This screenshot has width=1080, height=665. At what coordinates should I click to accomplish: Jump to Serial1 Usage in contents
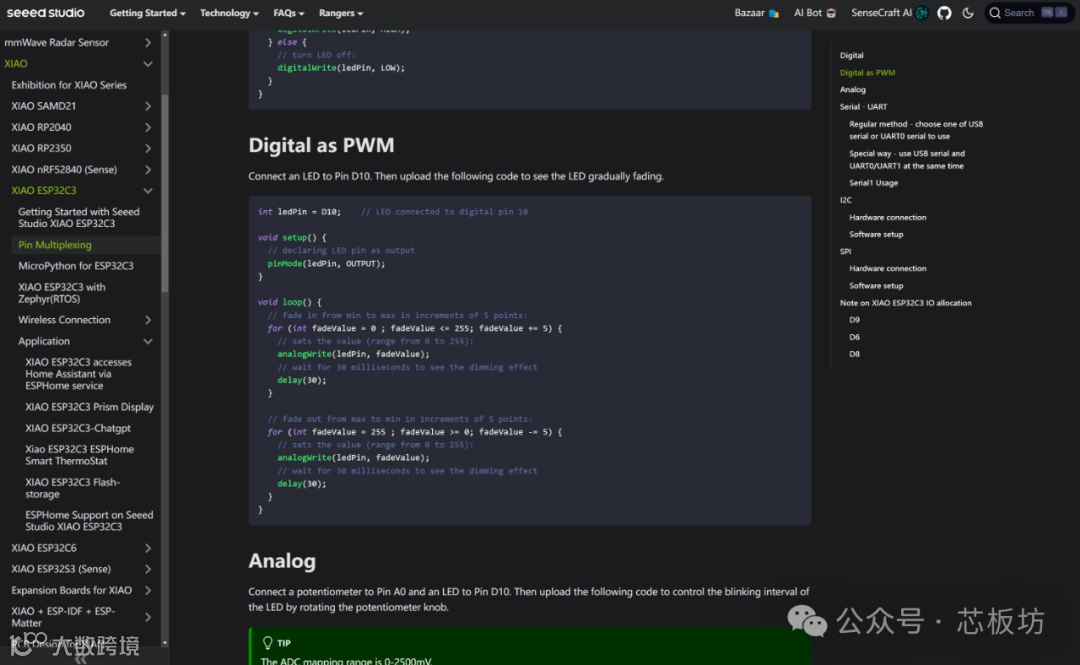(x=873, y=183)
